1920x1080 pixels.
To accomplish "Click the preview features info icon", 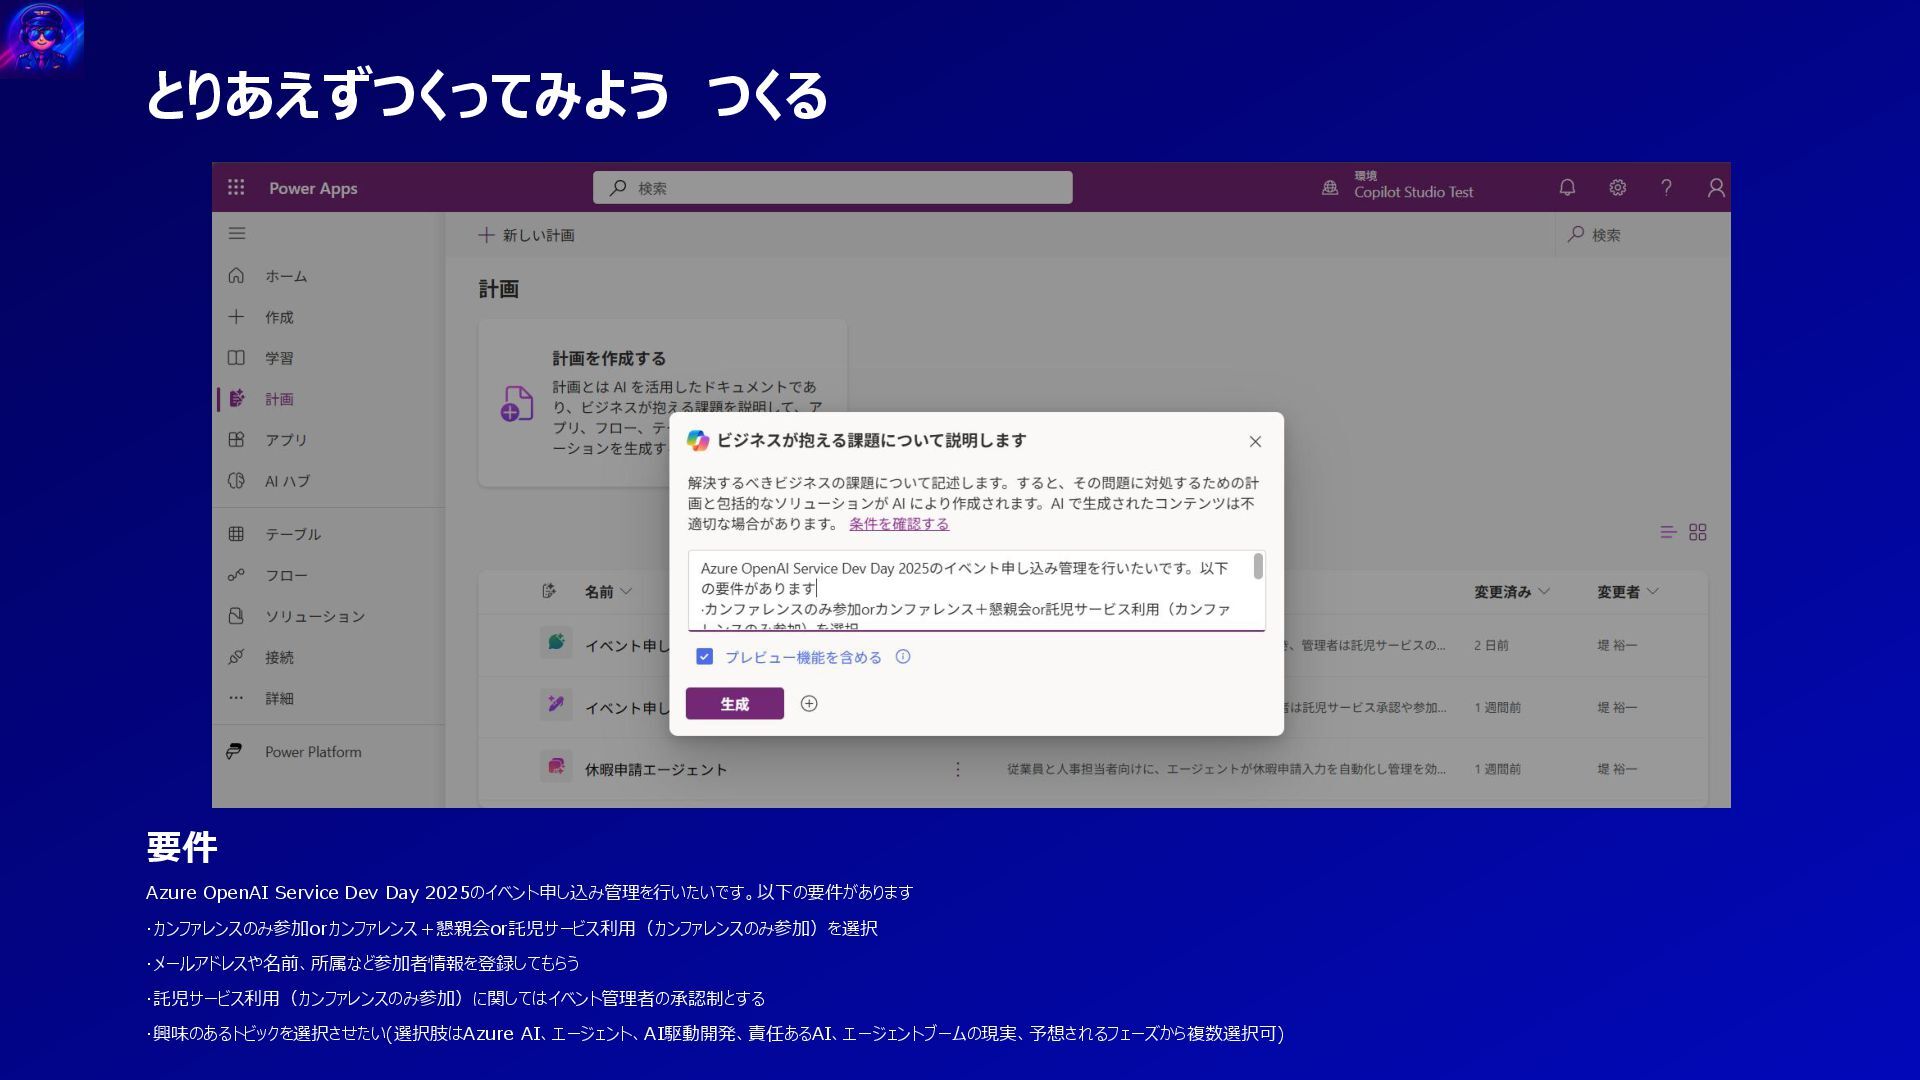I will coord(903,657).
